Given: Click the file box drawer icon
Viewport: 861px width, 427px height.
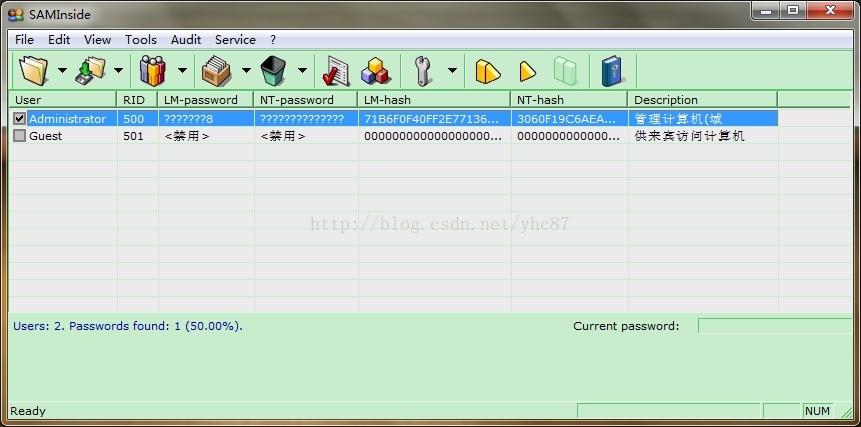Looking at the screenshot, I should coord(216,71).
